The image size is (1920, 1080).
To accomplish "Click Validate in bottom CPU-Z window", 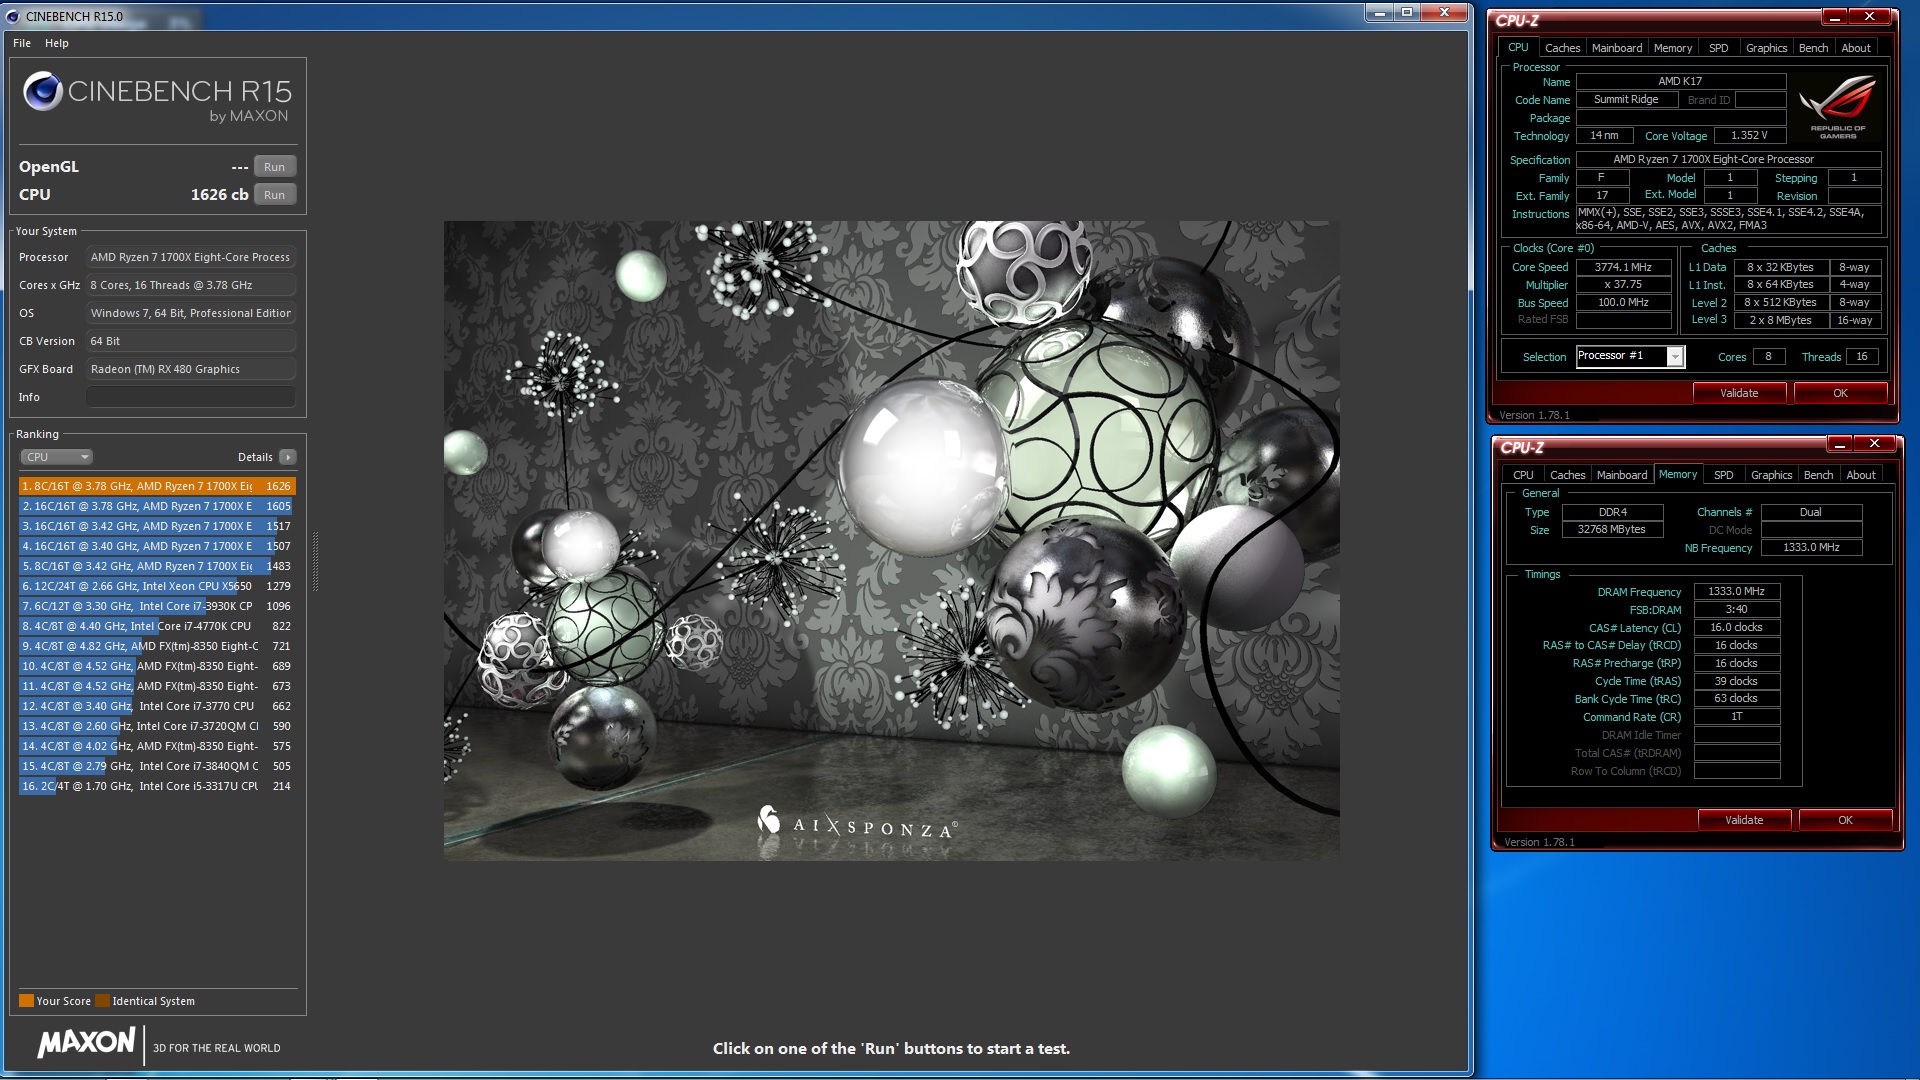I will point(1744,820).
